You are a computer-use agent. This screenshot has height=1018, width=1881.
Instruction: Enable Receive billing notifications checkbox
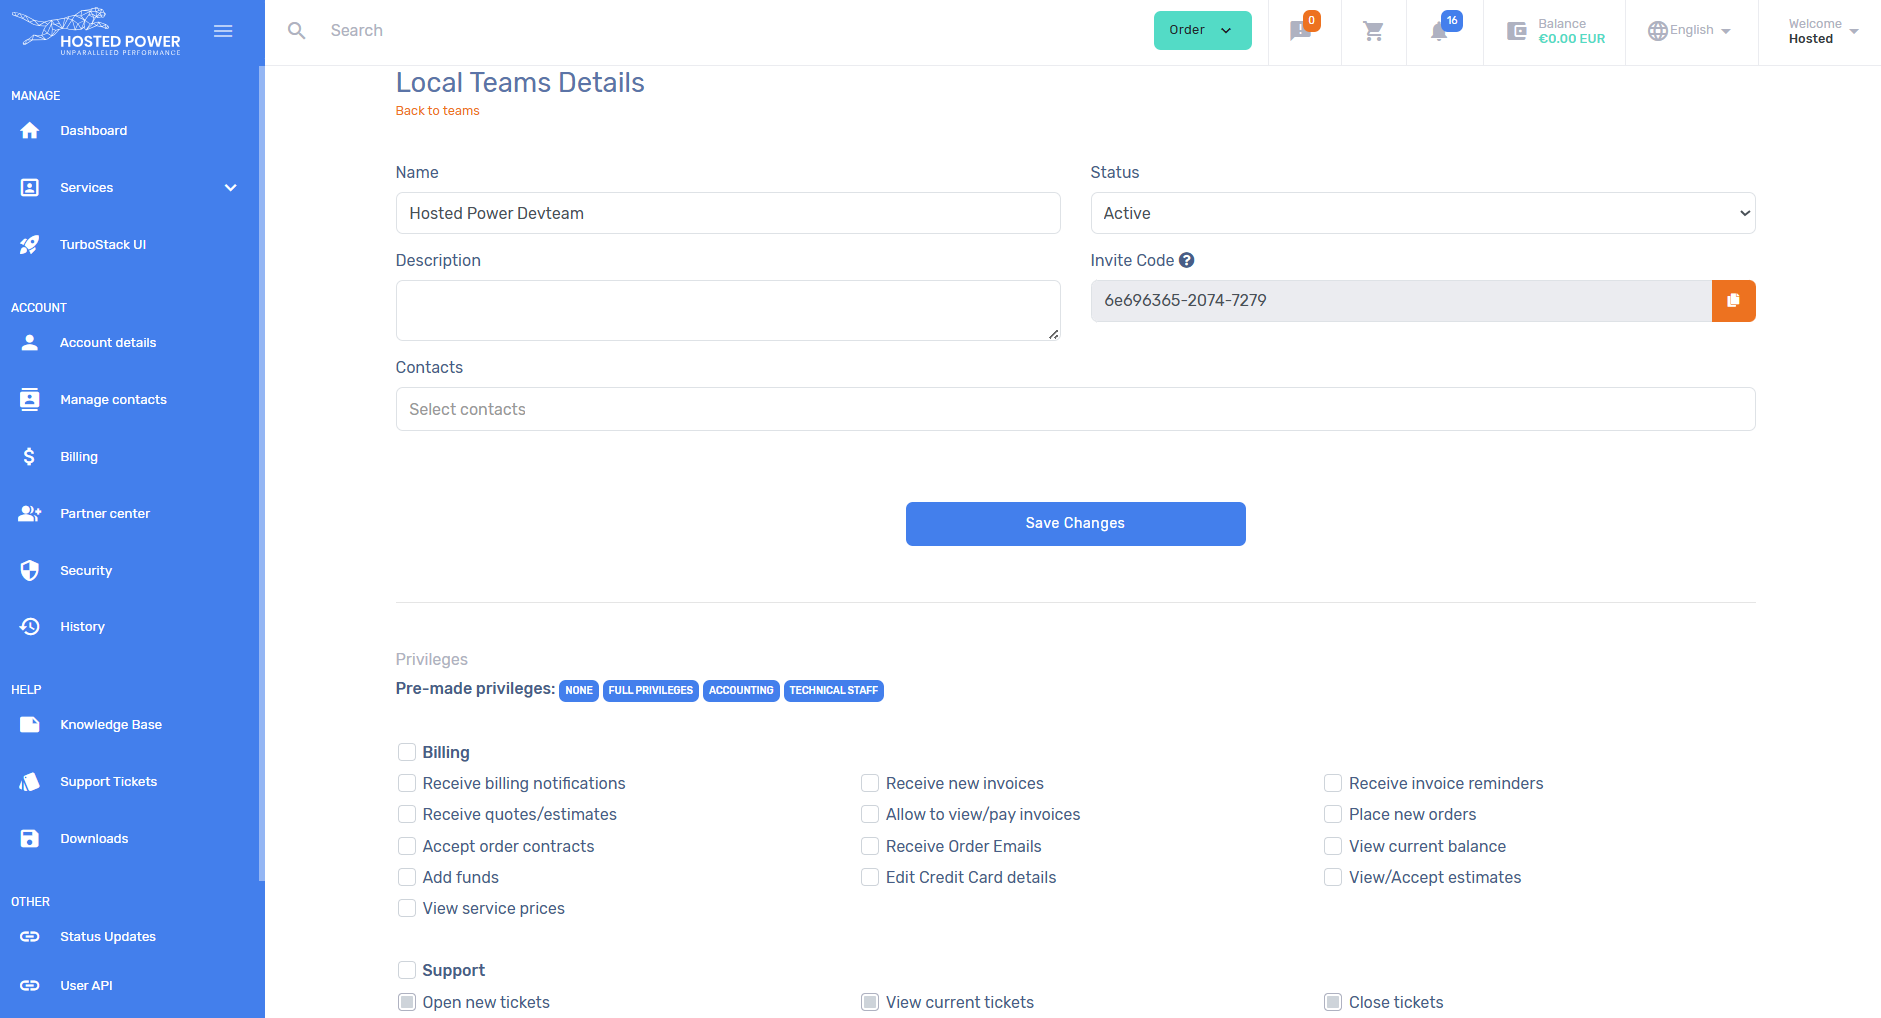[407, 783]
